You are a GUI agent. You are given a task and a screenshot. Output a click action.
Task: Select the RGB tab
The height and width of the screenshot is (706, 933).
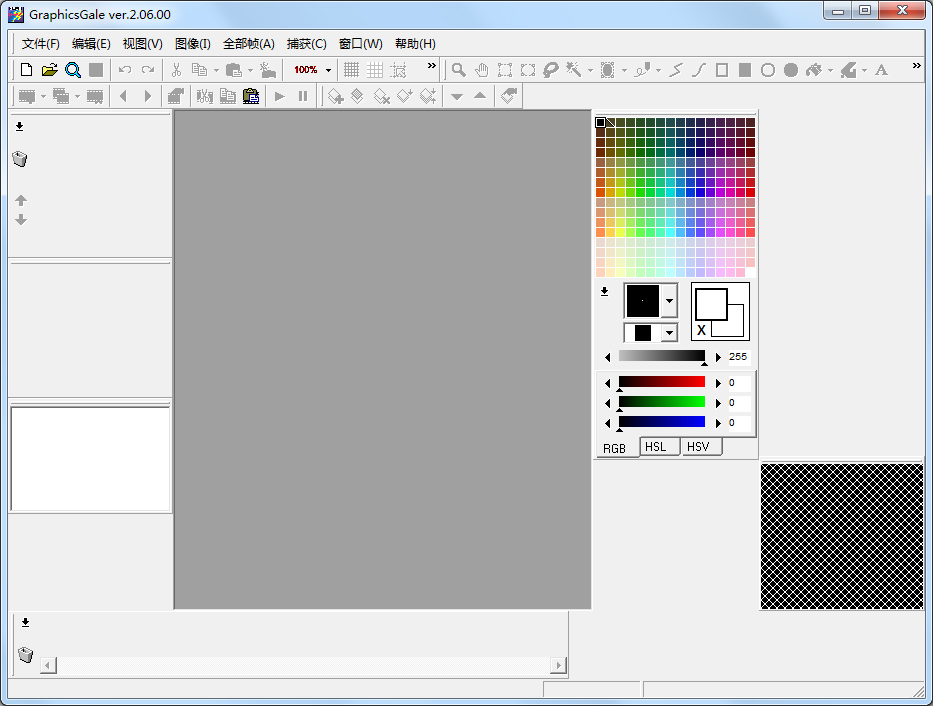[x=618, y=448]
